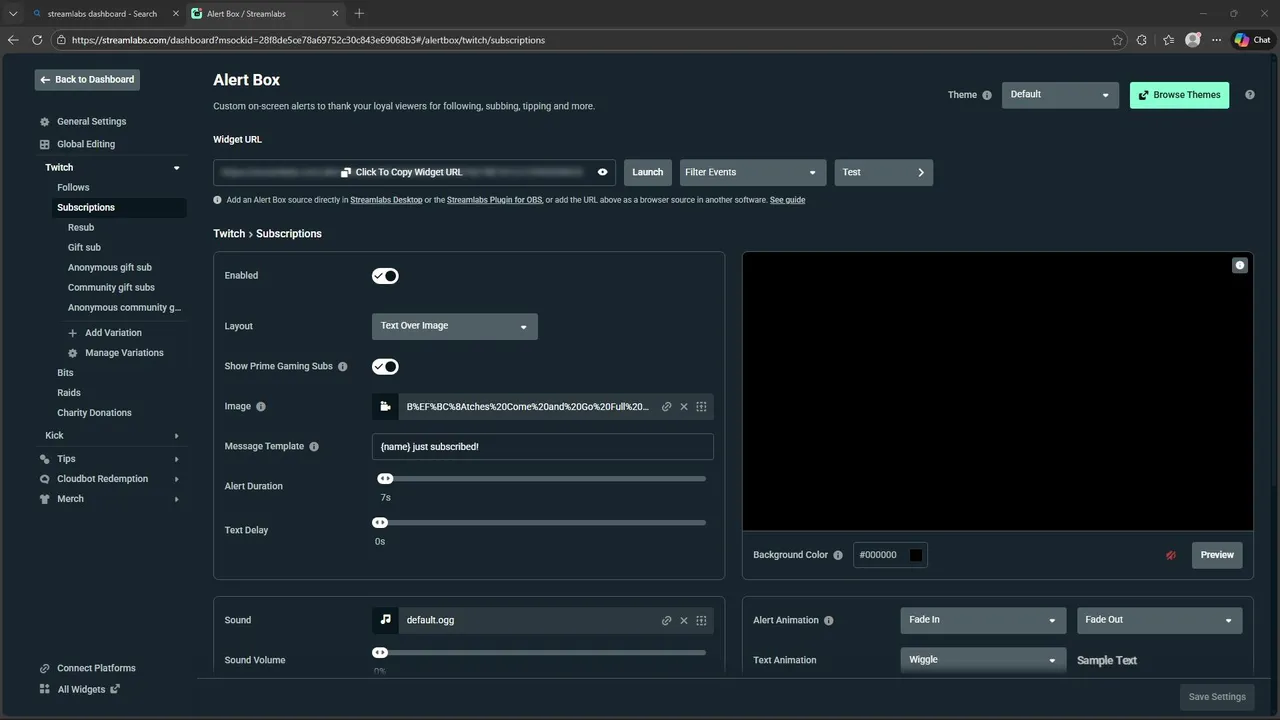Click the Preview button
This screenshot has width=1280, height=720.
[x=1217, y=555]
